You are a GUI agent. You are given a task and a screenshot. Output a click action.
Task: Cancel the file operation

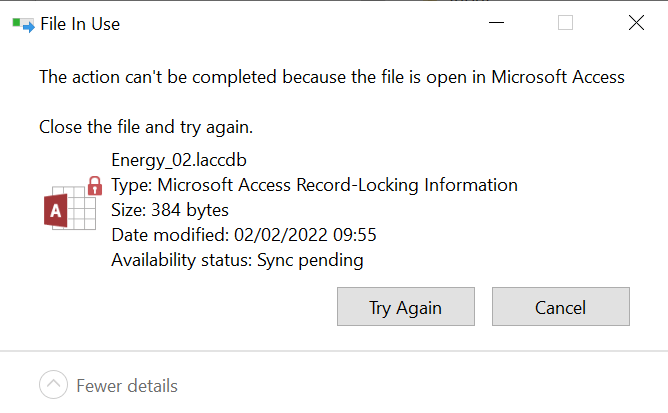click(560, 307)
